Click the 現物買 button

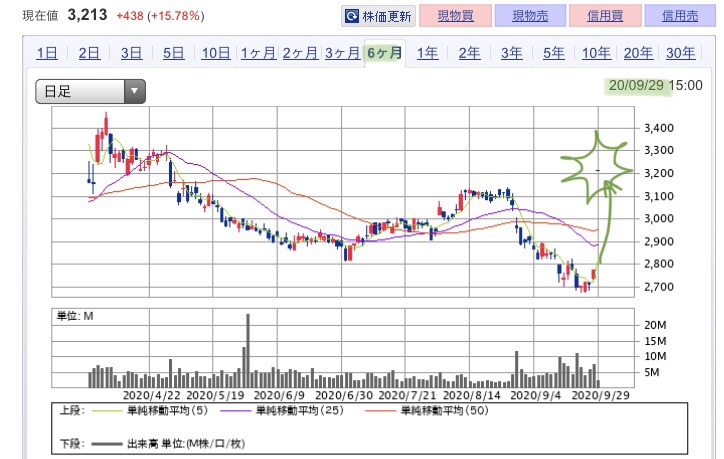[x=455, y=16]
